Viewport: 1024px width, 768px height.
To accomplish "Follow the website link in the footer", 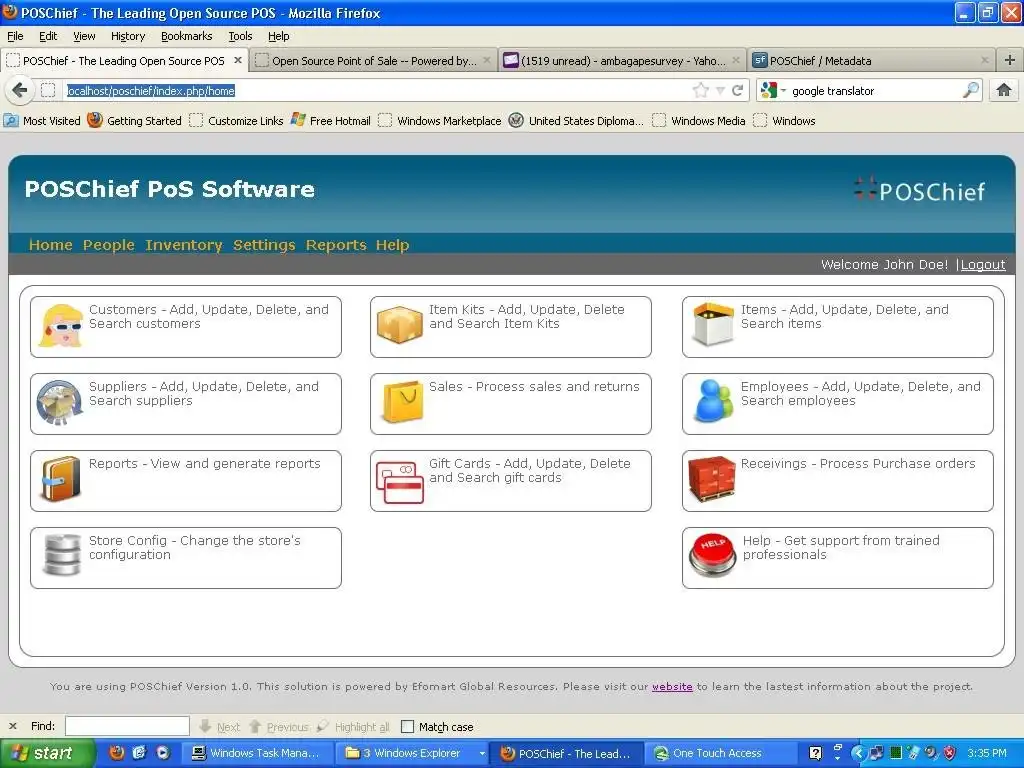I will coord(672,686).
